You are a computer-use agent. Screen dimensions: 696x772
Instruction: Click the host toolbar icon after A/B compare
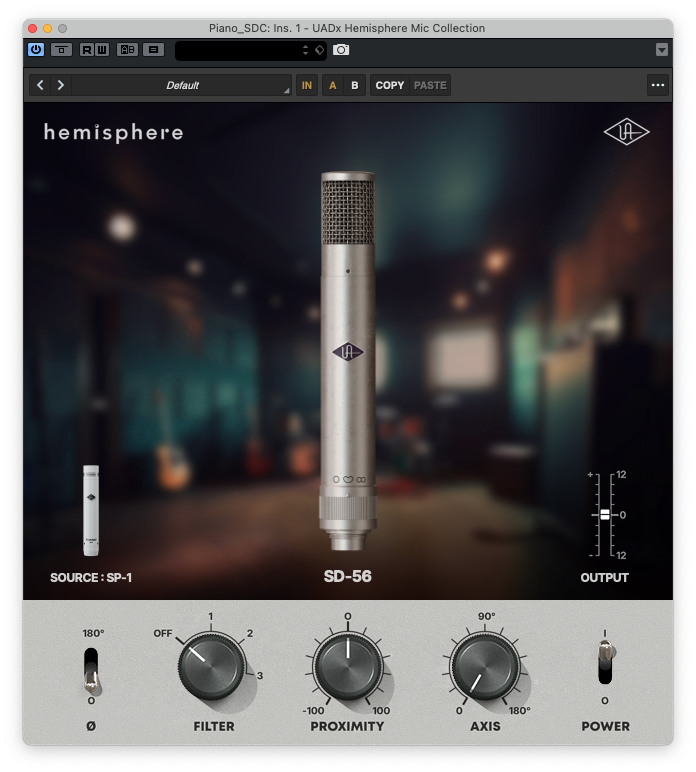[x=153, y=50]
